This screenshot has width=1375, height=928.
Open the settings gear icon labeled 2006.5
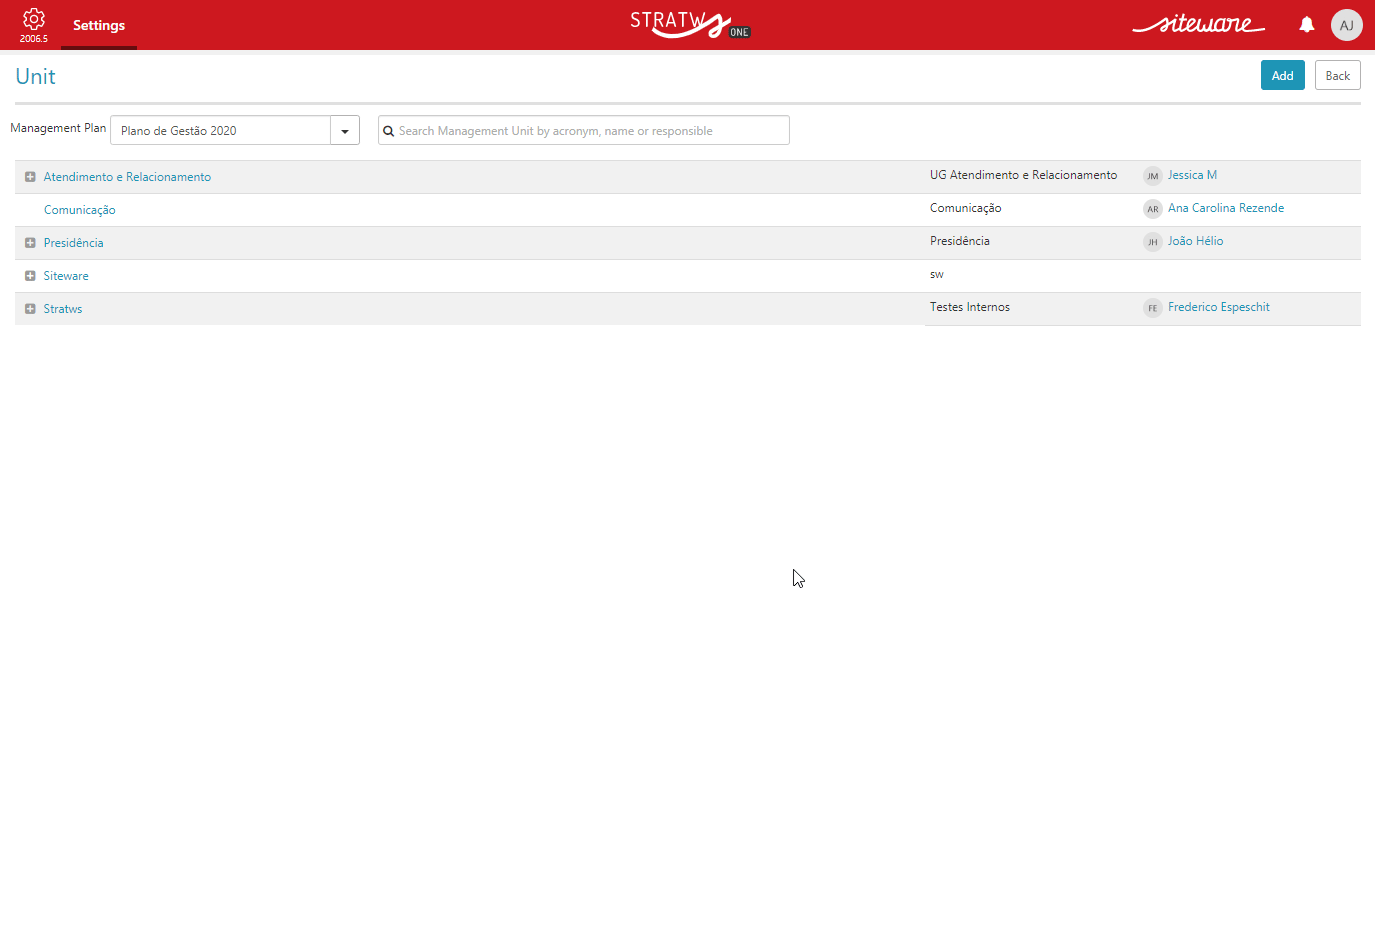tap(34, 25)
